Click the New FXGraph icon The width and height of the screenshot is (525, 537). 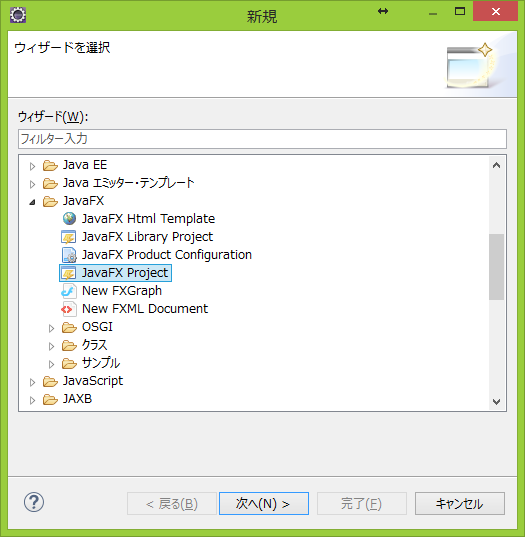[68, 291]
